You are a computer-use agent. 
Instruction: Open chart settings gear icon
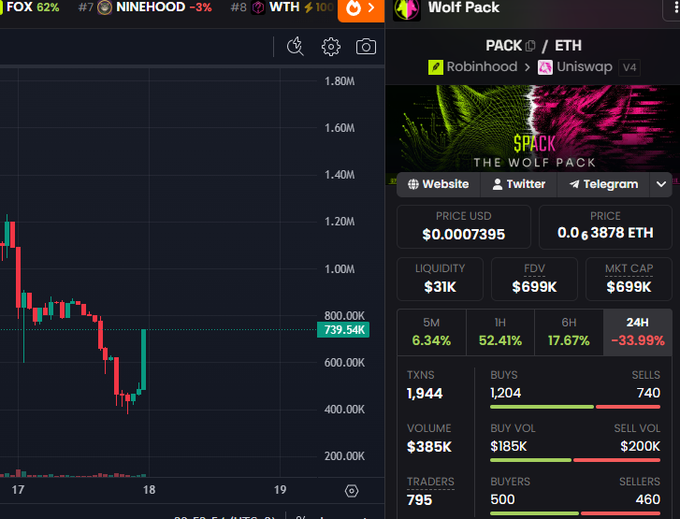coord(331,46)
